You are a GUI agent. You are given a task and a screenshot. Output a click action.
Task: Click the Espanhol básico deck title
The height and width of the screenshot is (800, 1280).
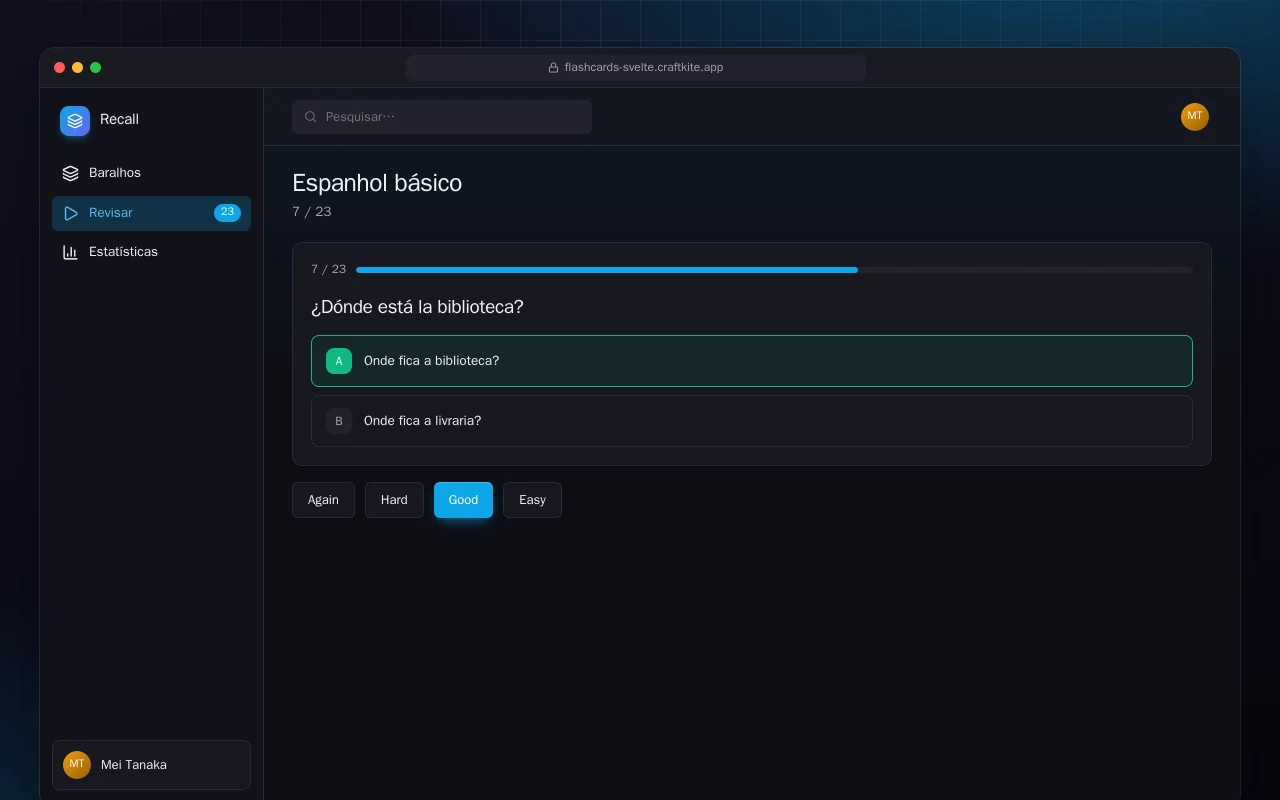(x=377, y=183)
